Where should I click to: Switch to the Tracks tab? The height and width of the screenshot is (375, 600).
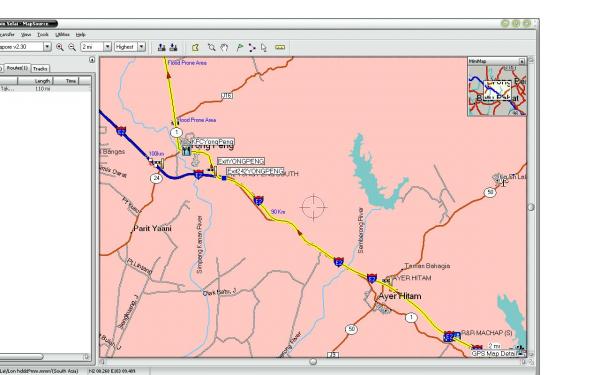40,68
